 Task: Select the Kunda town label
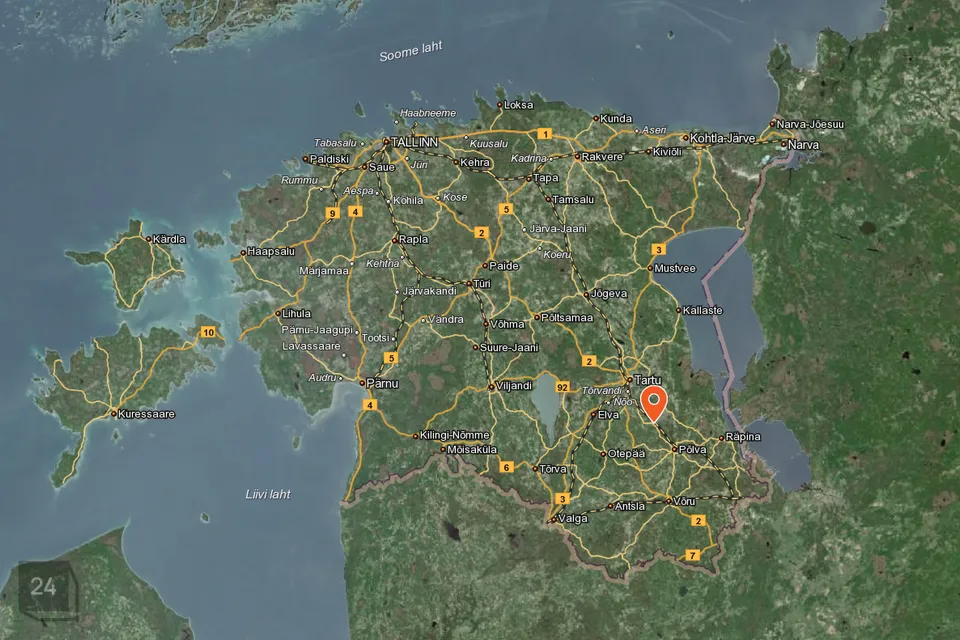[x=616, y=119]
